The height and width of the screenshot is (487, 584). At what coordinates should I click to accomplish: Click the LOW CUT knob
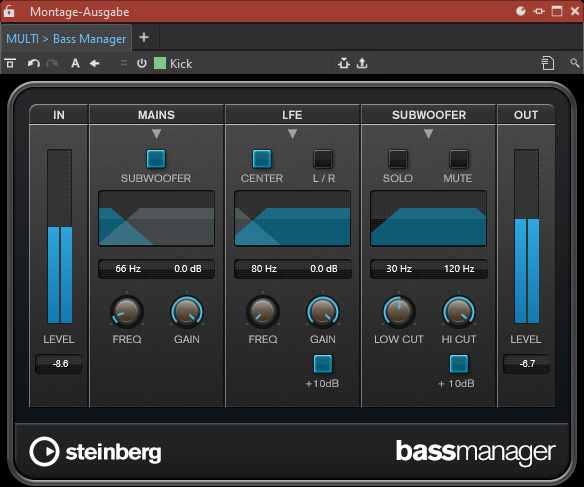(x=399, y=312)
